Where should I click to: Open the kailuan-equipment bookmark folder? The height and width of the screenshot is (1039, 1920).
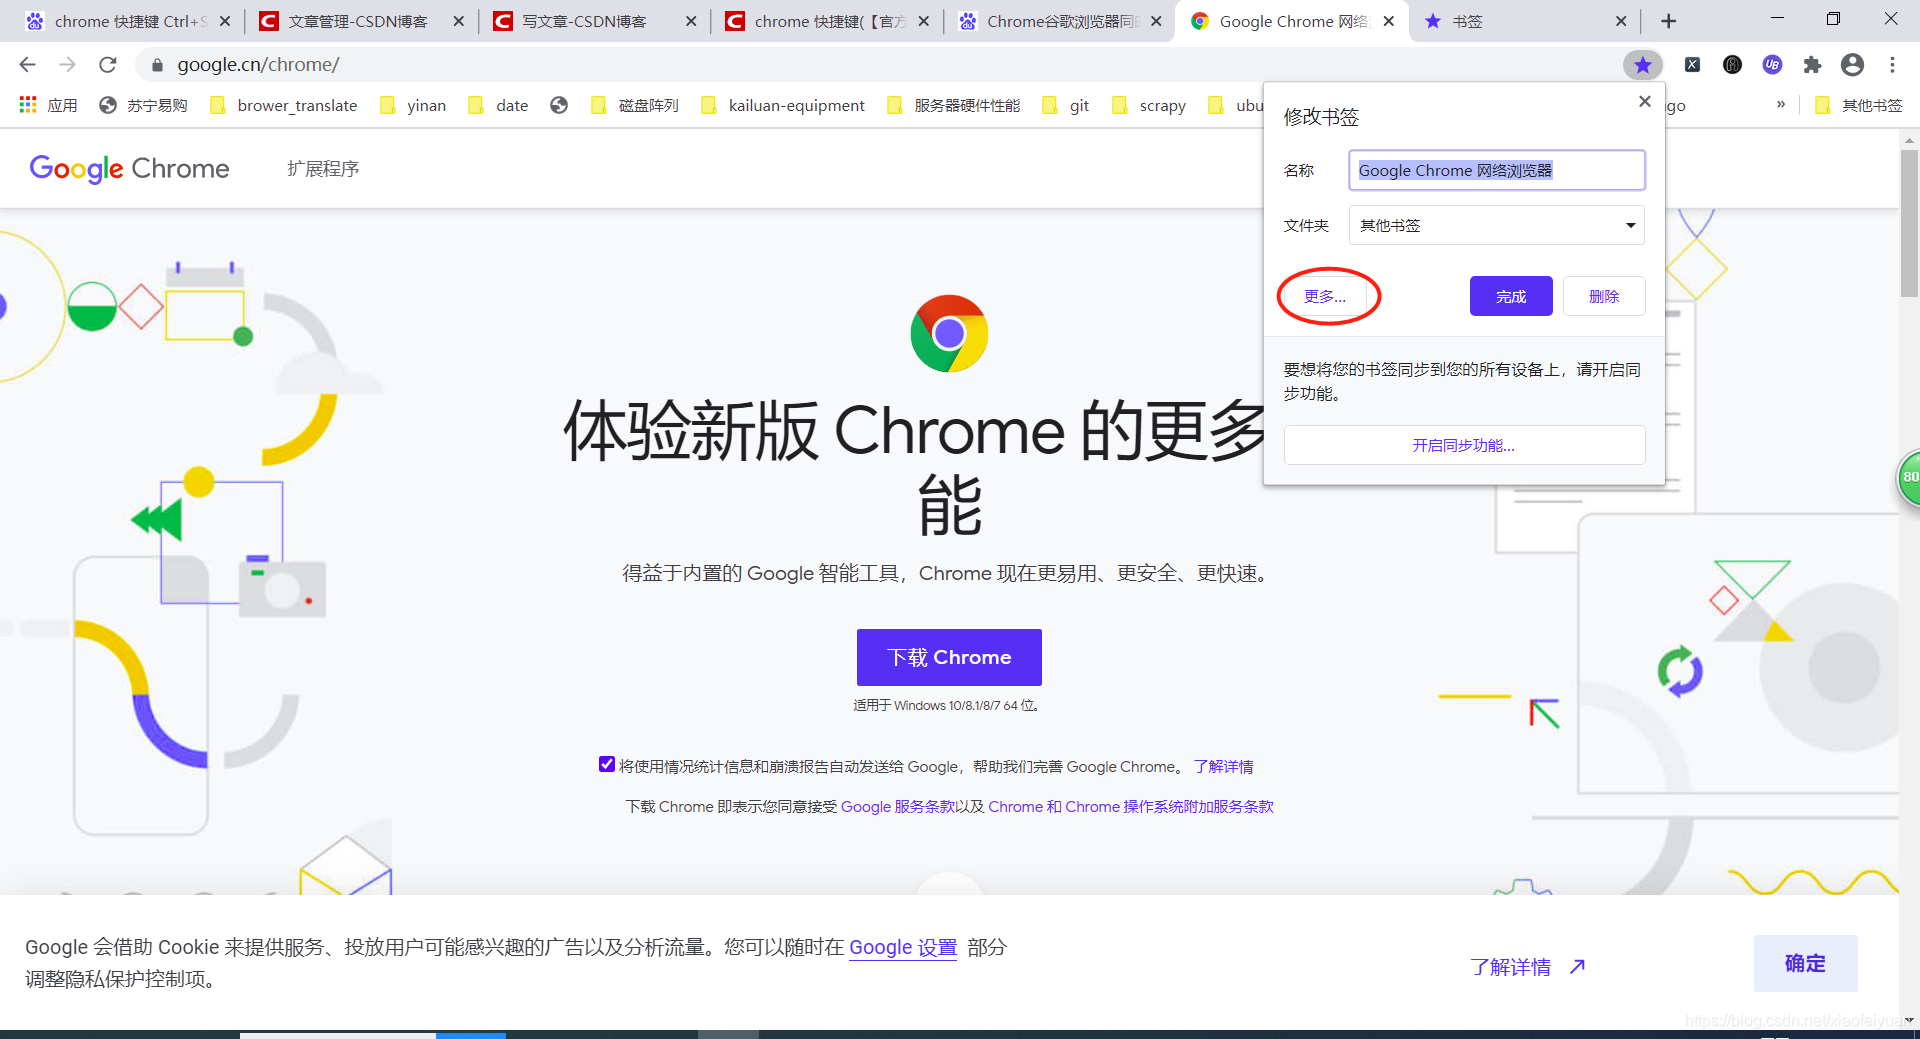click(x=783, y=105)
